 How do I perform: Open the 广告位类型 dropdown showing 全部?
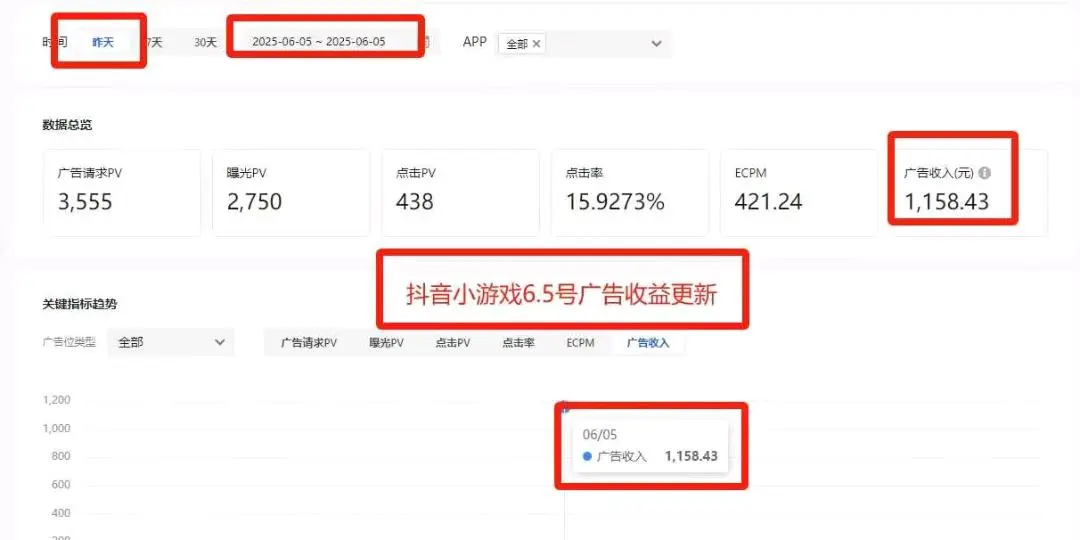click(x=171, y=342)
